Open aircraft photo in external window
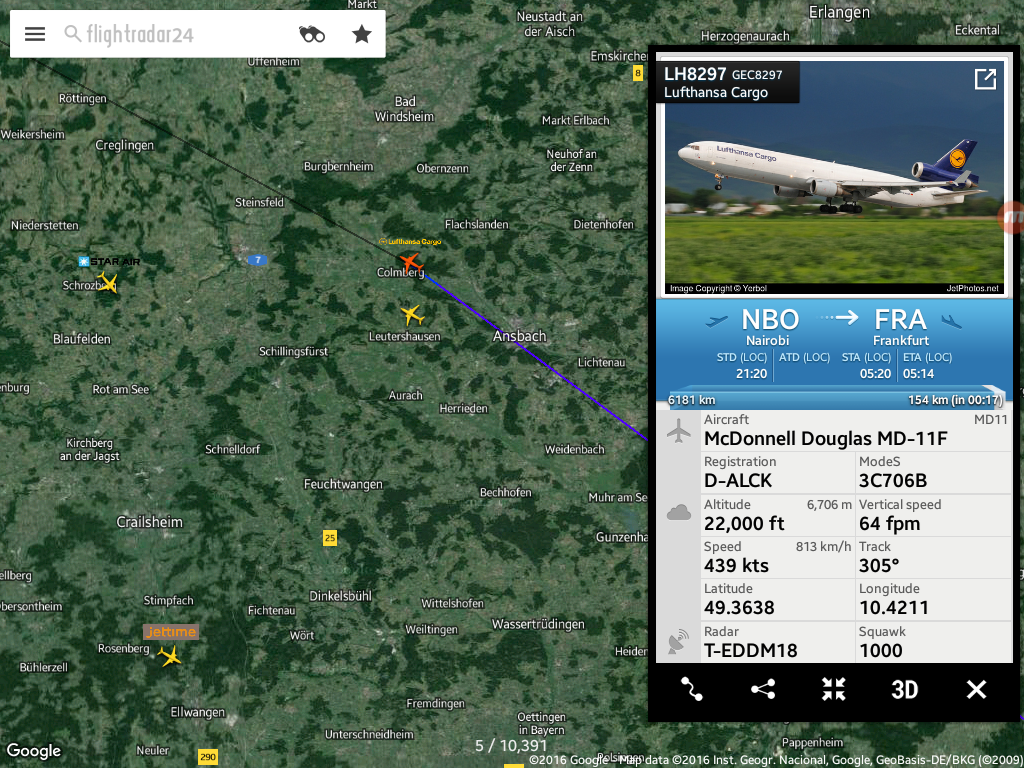This screenshot has height=768, width=1024. pyautogui.click(x=985, y=79)
